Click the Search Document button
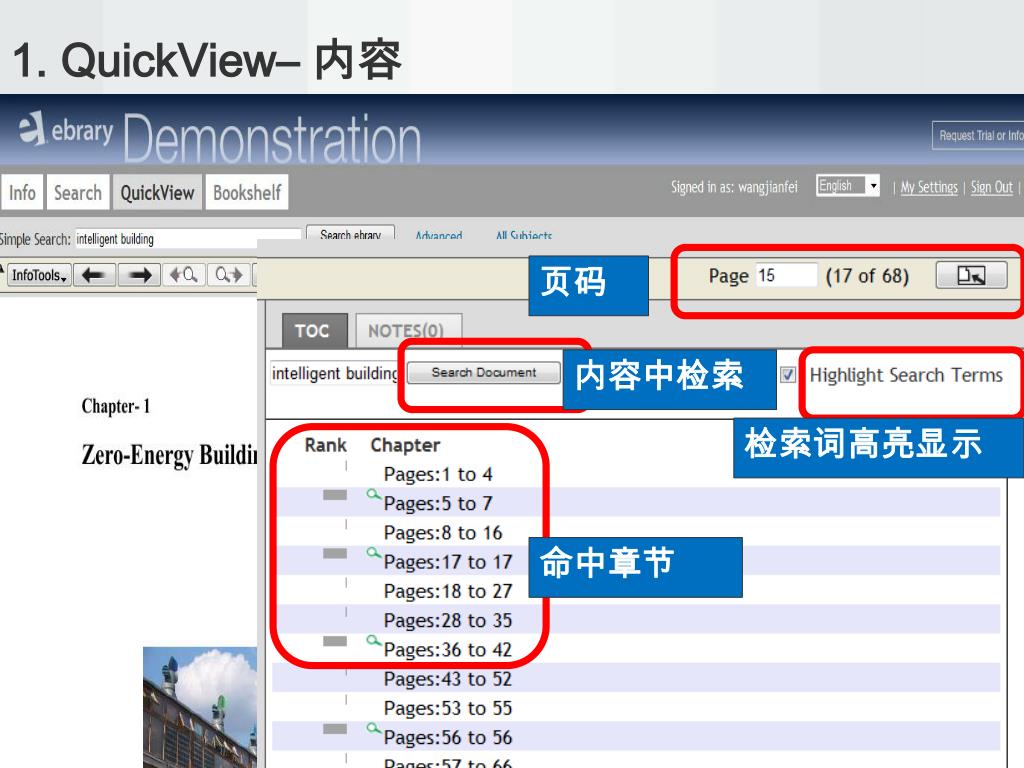Image resolution: width=1024 pixels, height=768 pixels. (483, 372)
